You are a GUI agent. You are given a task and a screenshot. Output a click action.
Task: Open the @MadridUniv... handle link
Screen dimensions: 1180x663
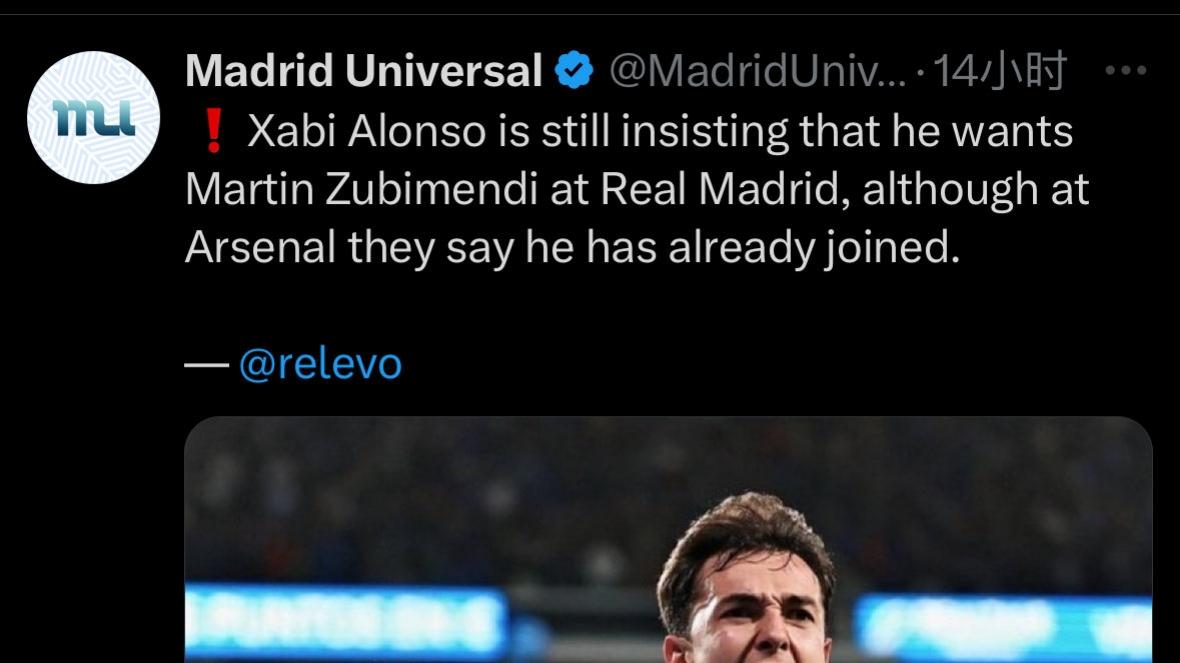click(757, 71)
